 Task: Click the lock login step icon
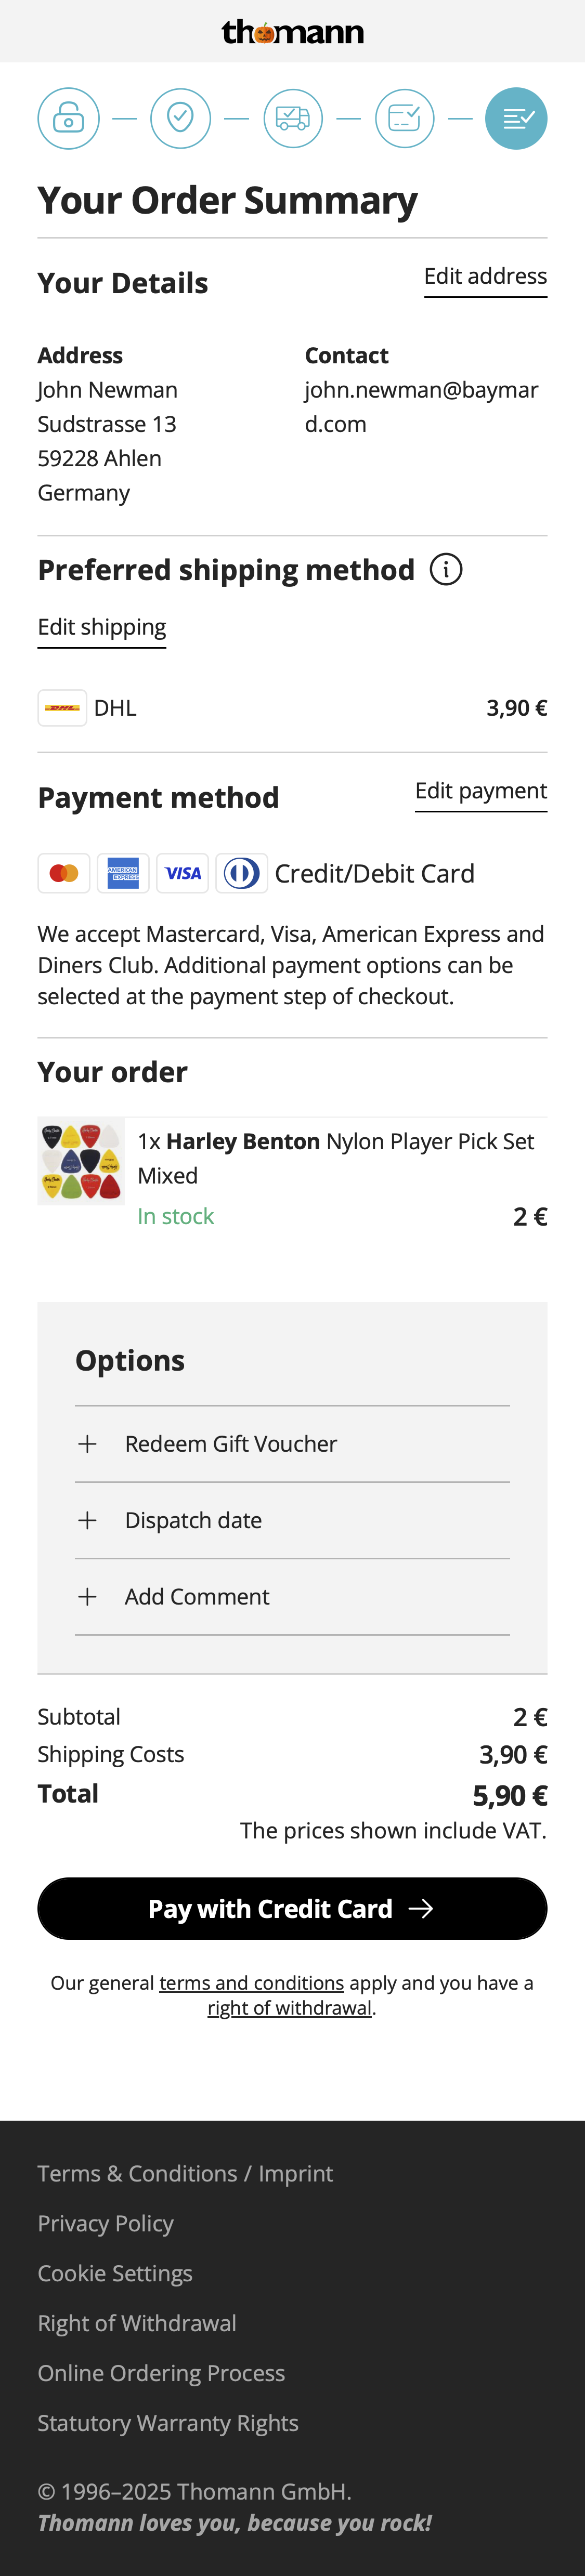point(68,118)
